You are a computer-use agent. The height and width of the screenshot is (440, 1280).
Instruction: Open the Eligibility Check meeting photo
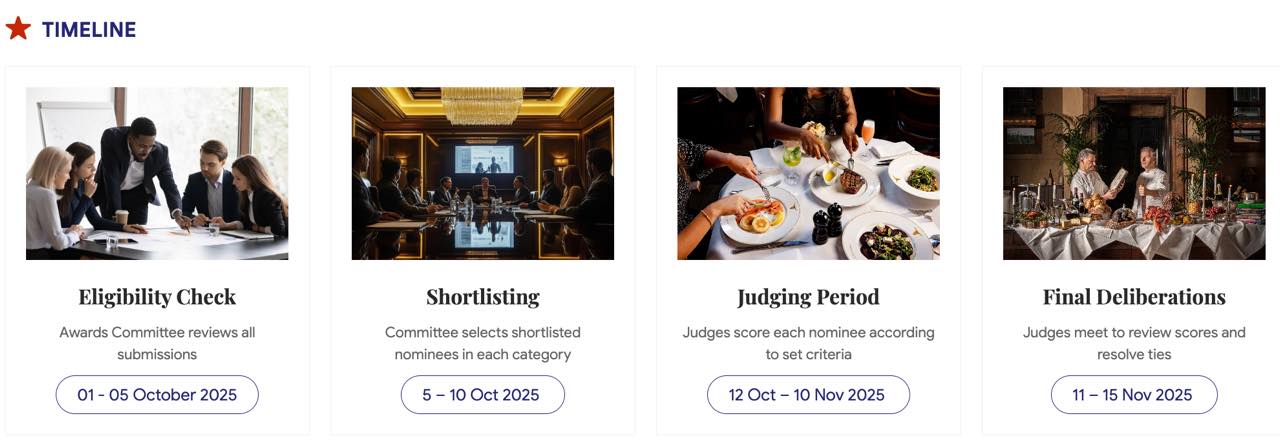(x=157, y=173)
